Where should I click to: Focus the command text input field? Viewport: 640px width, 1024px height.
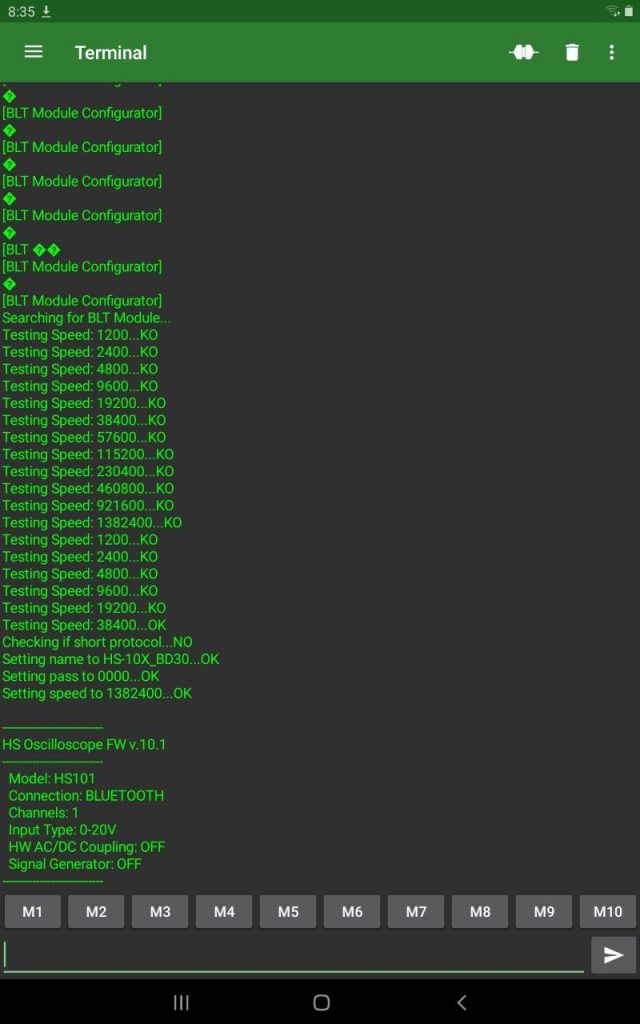[294, 955]
